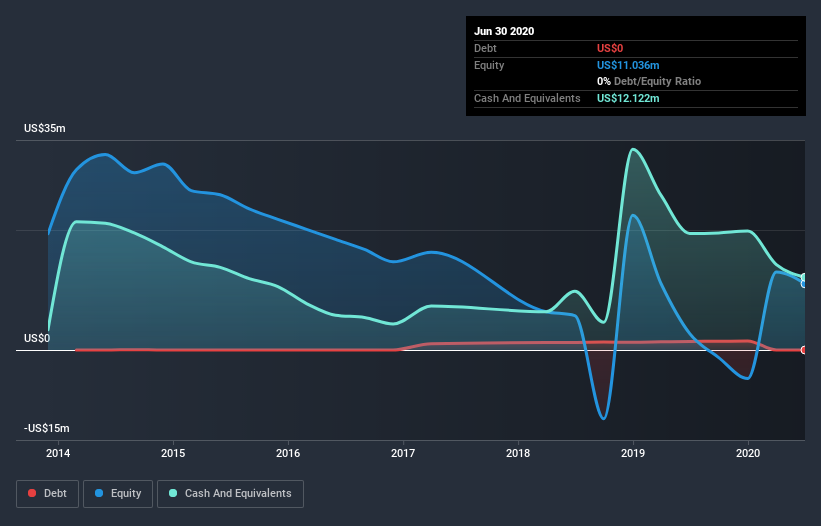Click the Jun 30 2020 tooltip date heading
This screenshot has width=821, height=526.
coord(504,31)
